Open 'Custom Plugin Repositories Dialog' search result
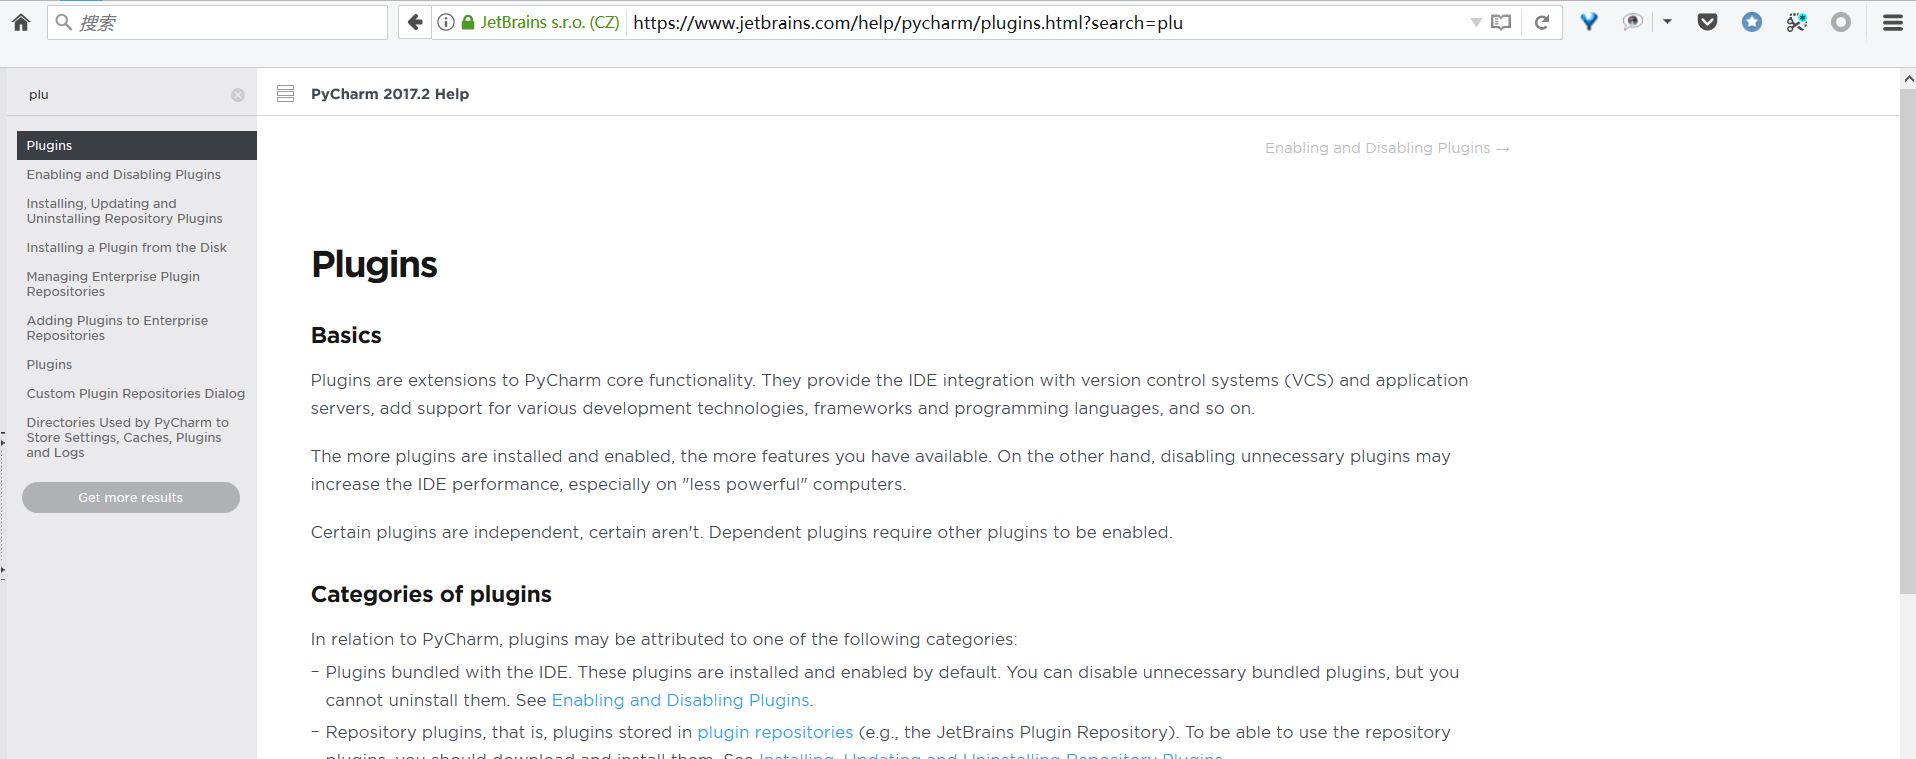Image resolution: width=1916 pixels, height=759 pixels. (136, 394)
